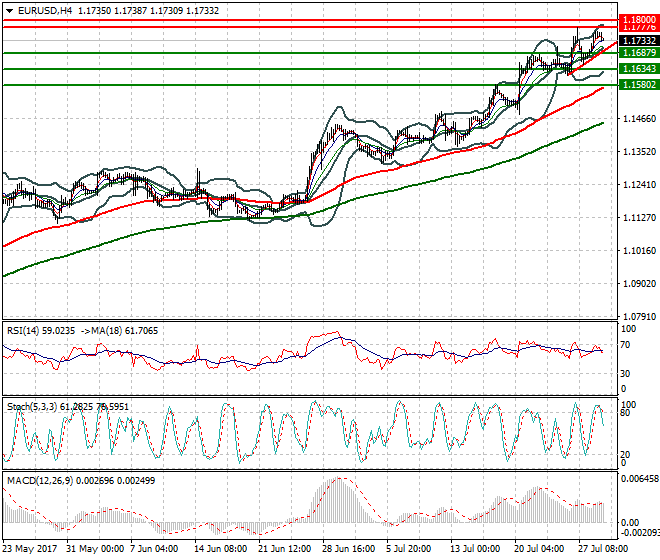Select the MA(18) 61.7065 value
The width and height of the screenshot is (660, 560).
(125, 331)
